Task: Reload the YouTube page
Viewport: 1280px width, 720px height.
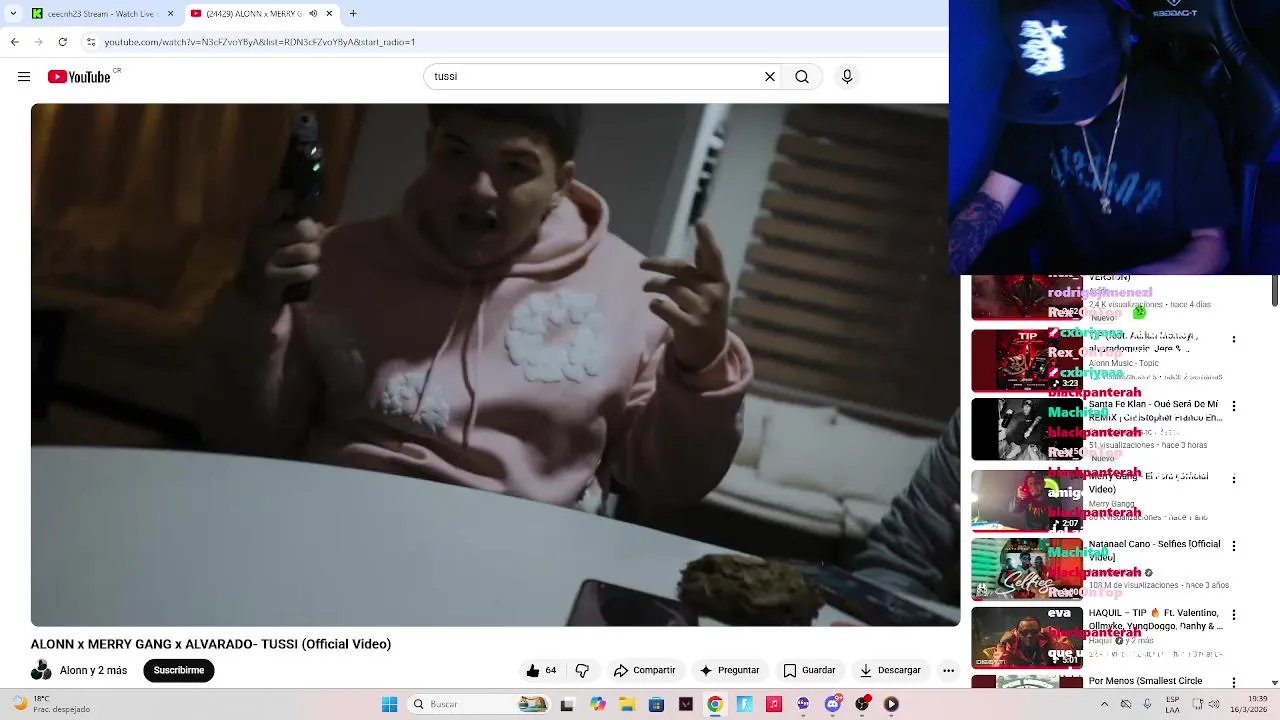Action: click(x=62, y=42)
